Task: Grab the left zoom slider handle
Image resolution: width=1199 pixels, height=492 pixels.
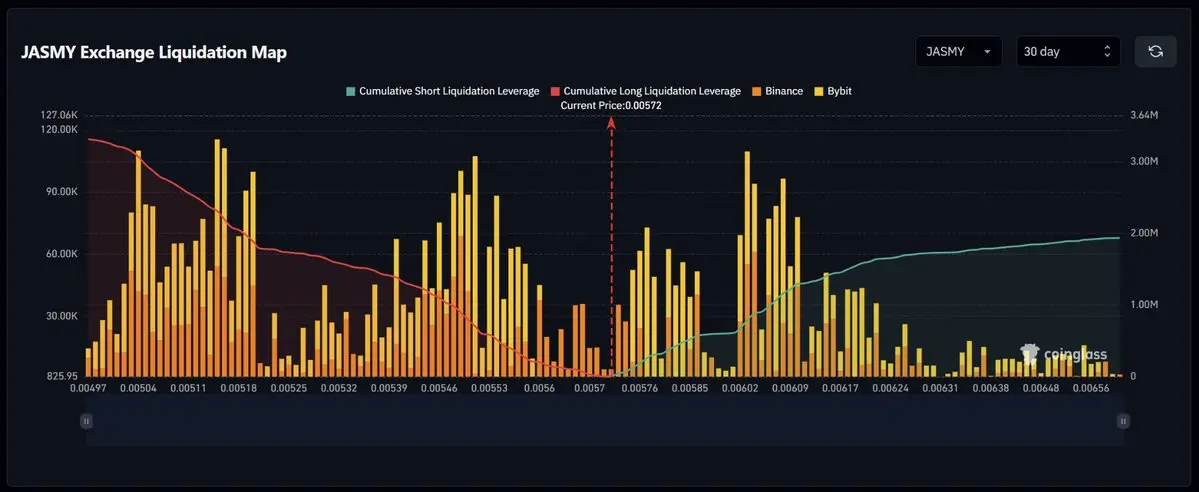Action: (86, 421)
